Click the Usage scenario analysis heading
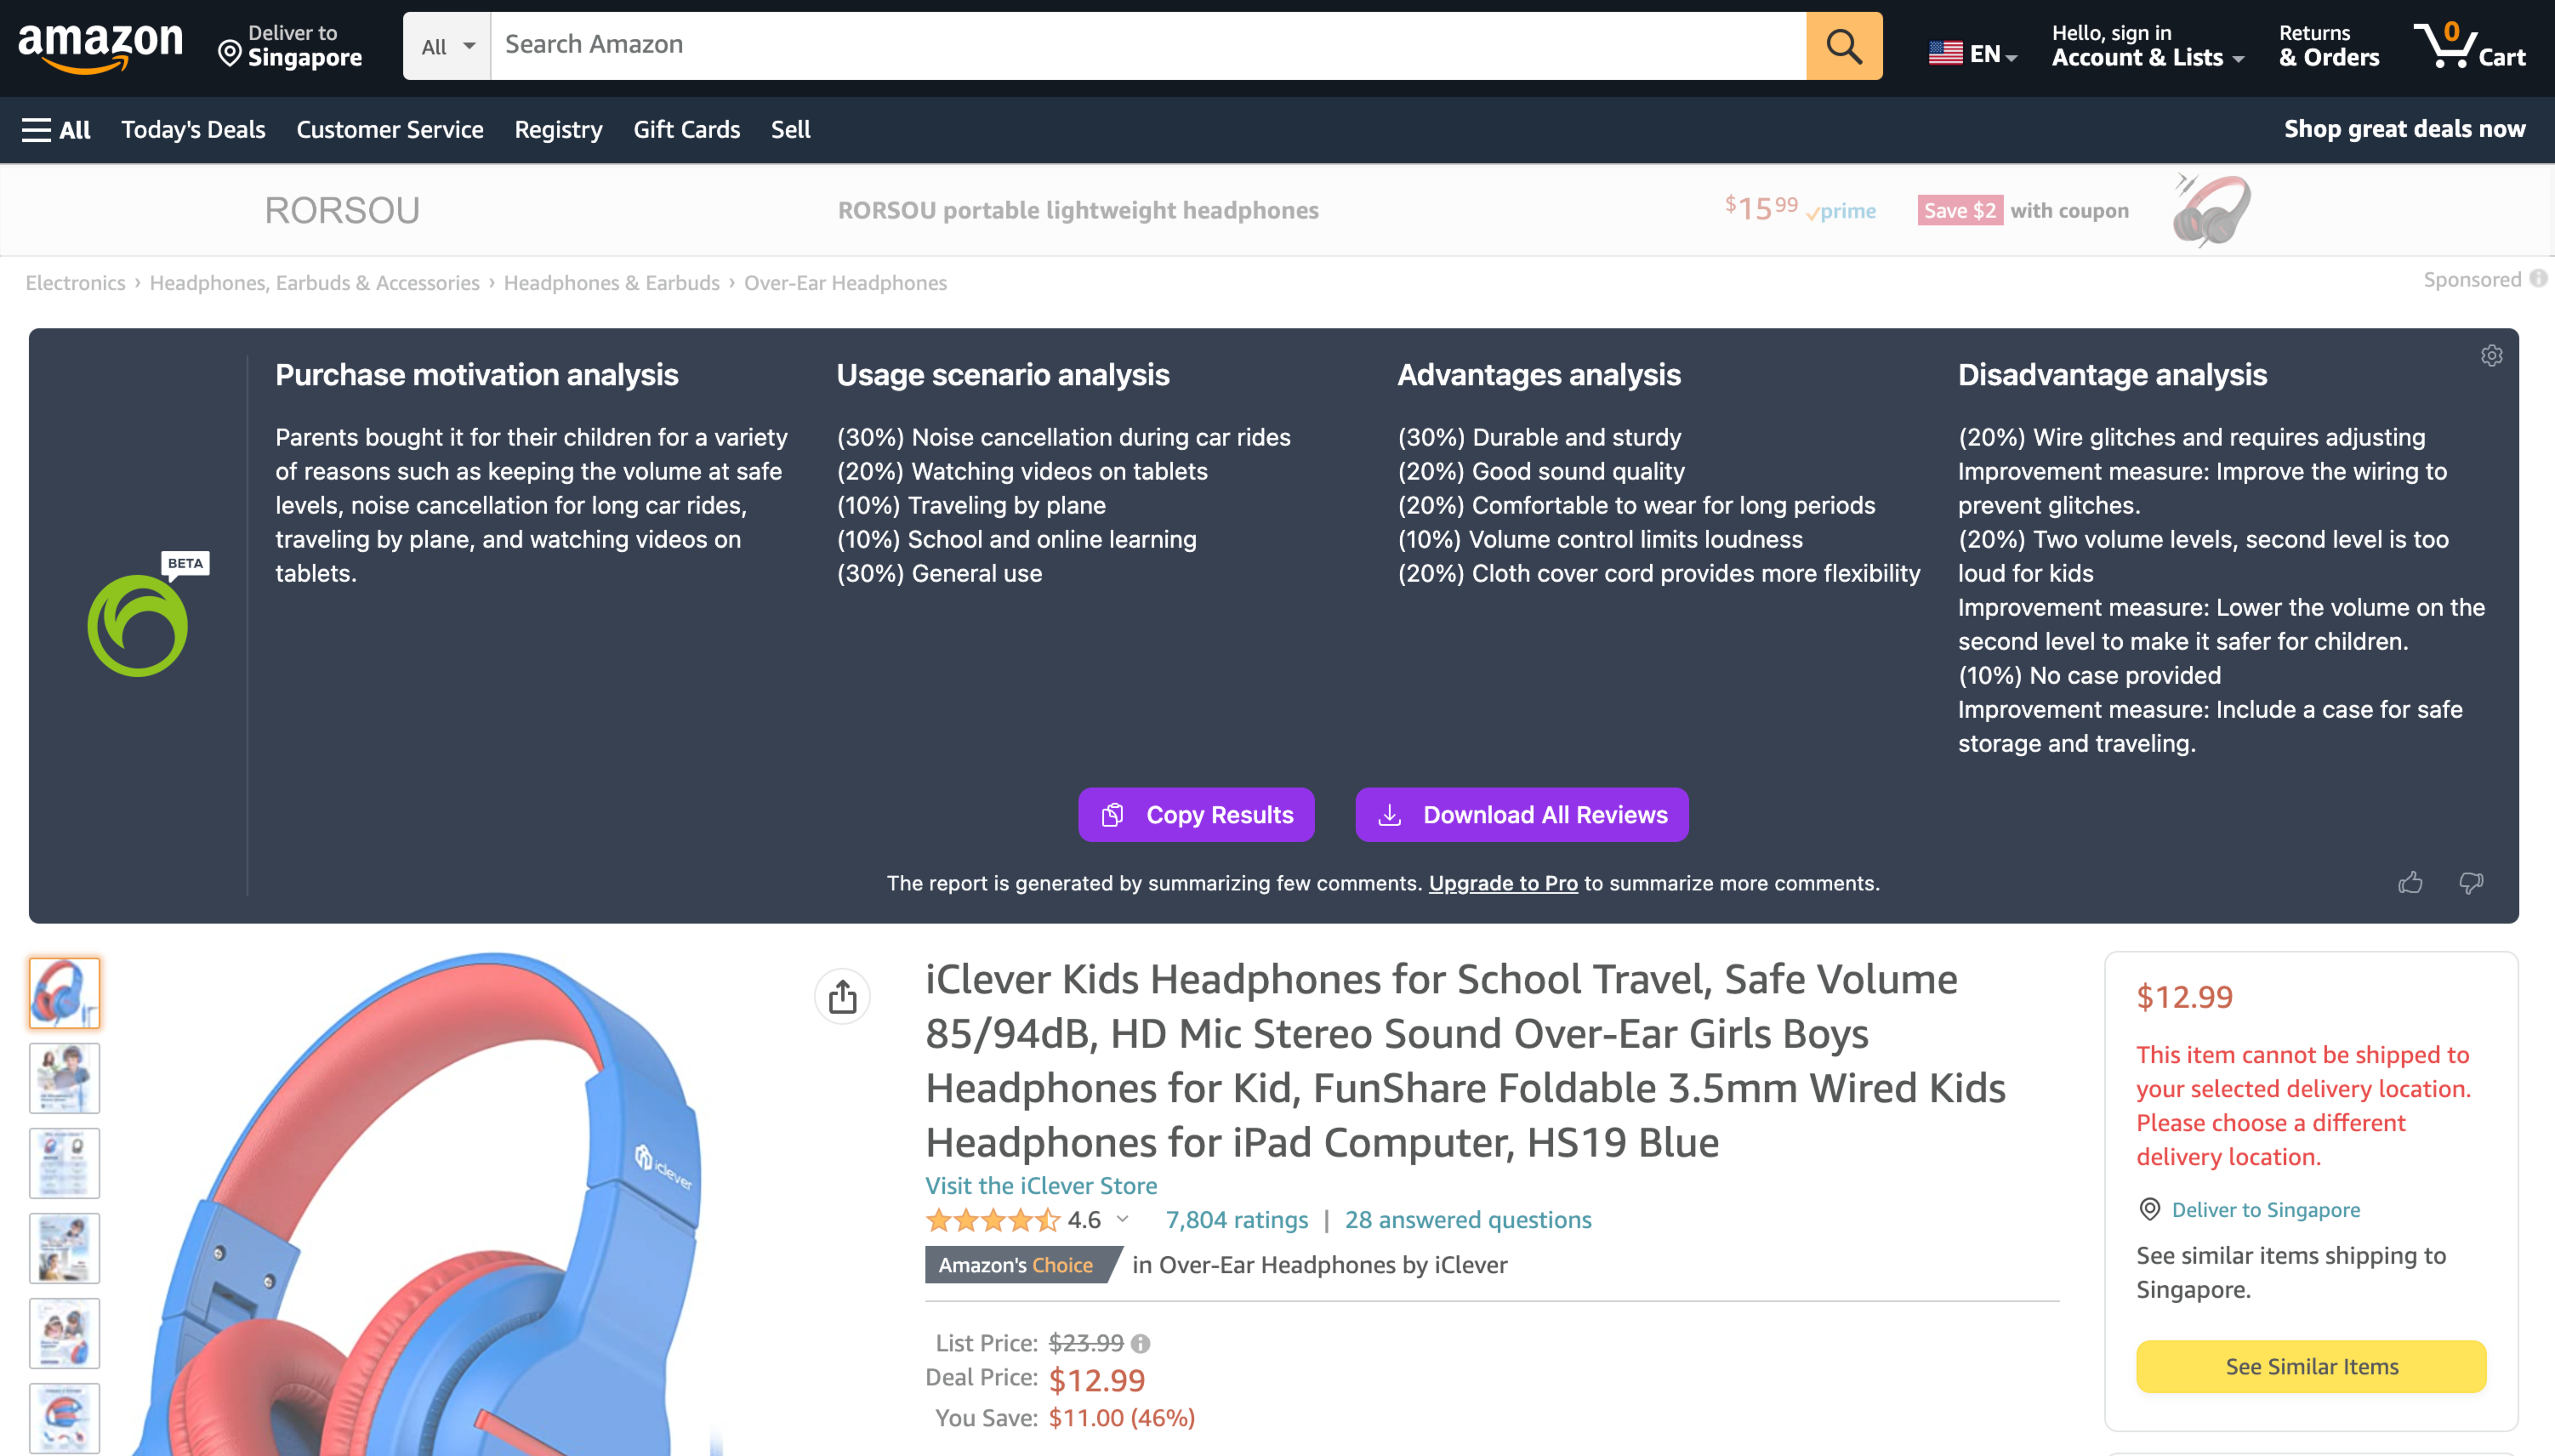The width and height of the screenshot is (2555, 1456). 1002,375
